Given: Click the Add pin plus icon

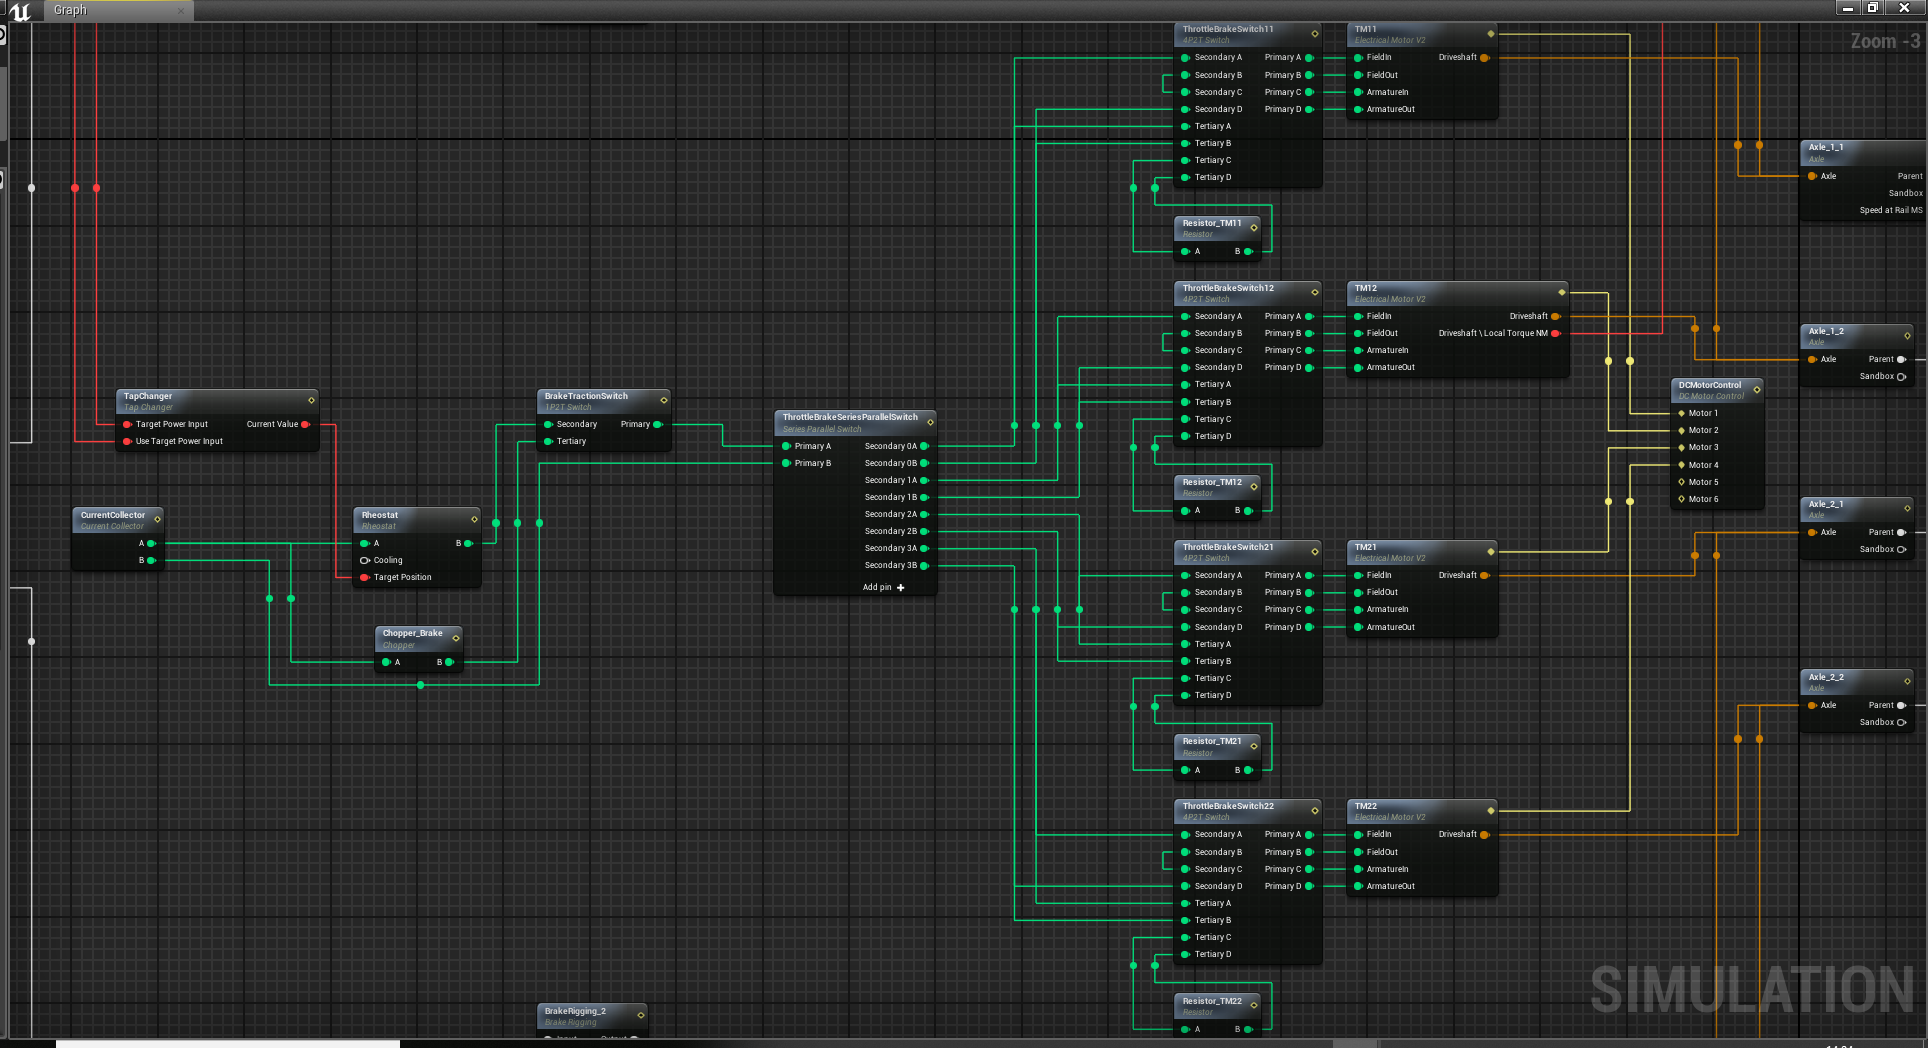Looking at the screenshot, I should [900, 588].
